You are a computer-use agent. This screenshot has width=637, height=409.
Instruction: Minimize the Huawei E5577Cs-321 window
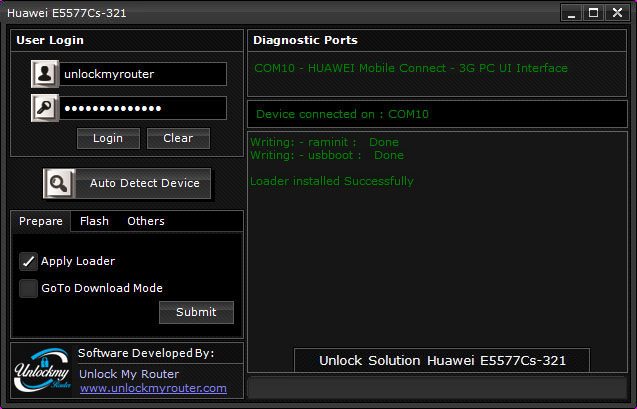pyautogui.click(x=569, y=13)
